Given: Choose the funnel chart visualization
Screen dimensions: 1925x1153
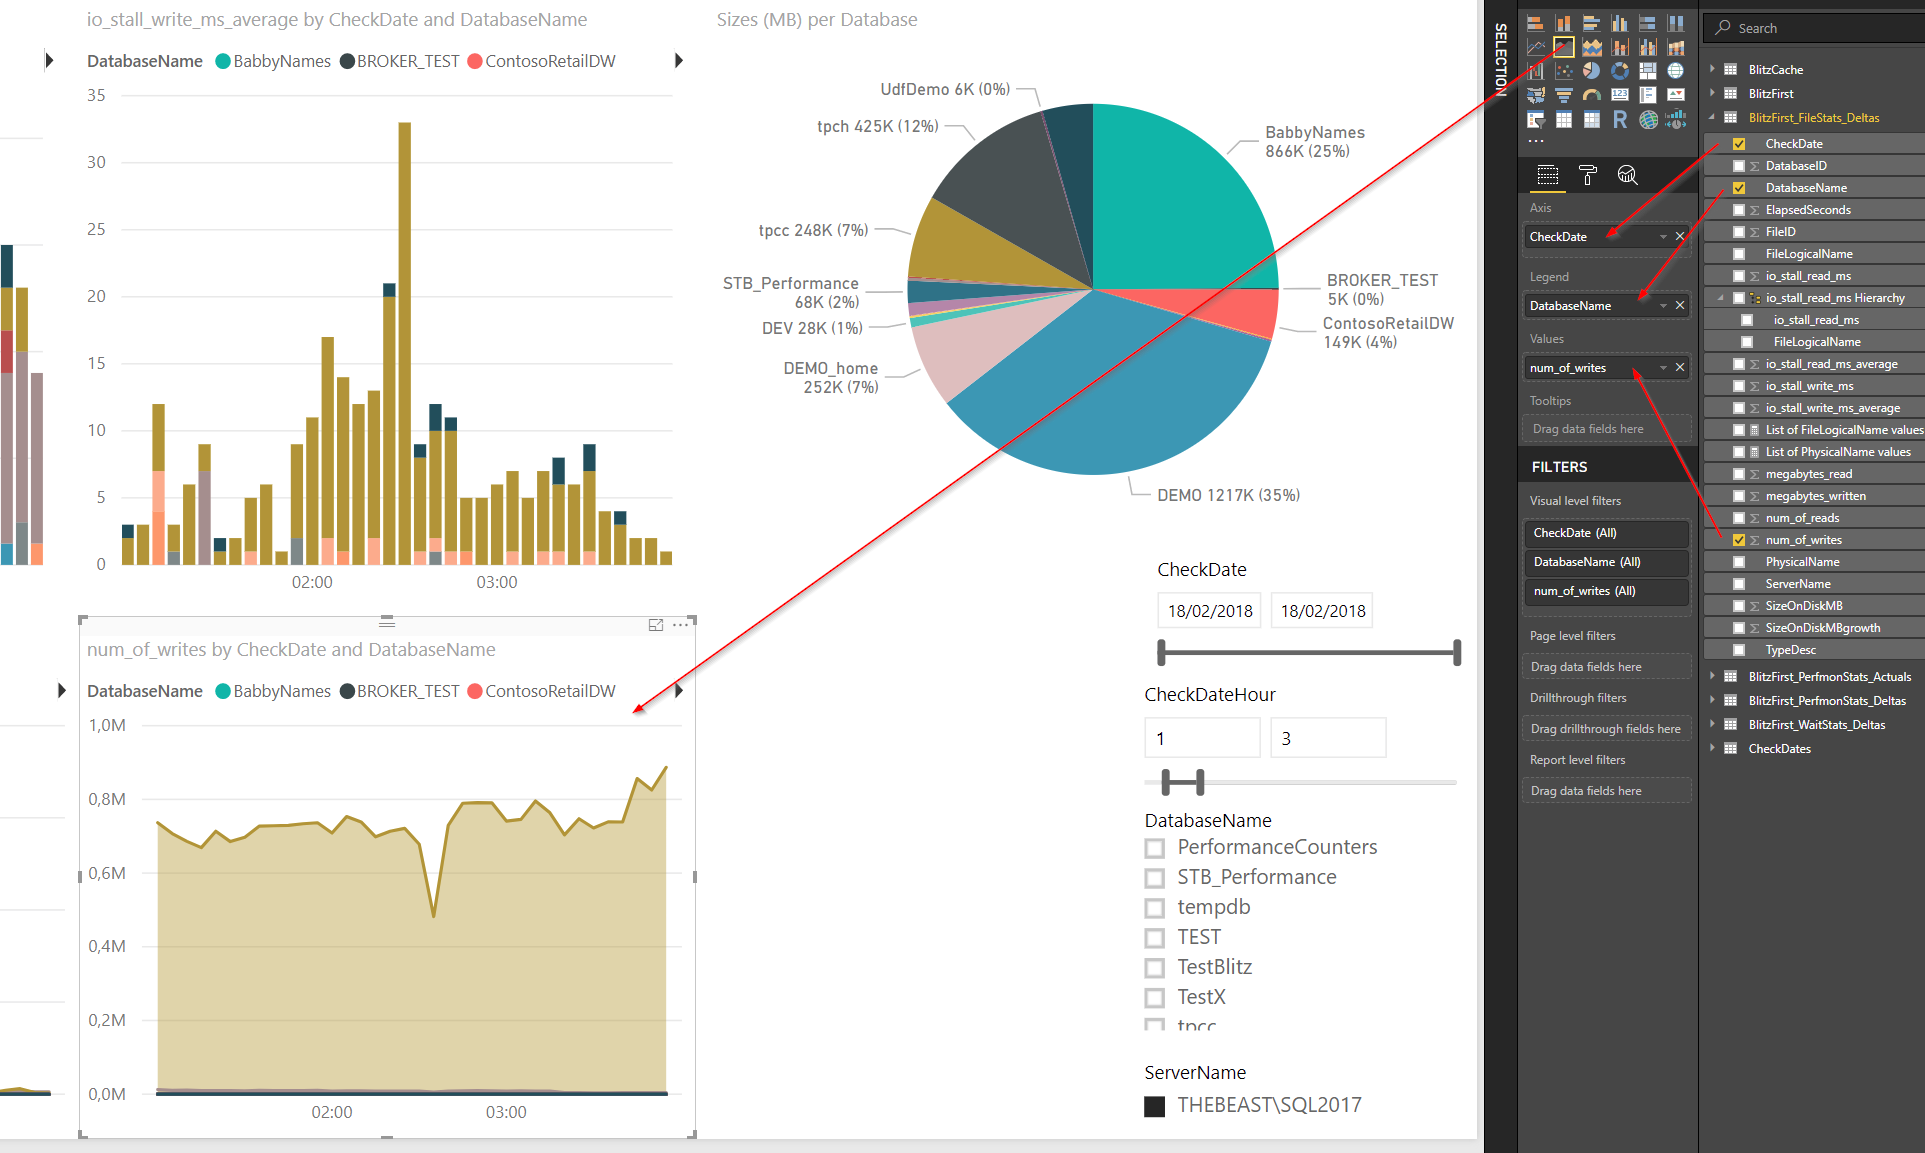Looking at the screenshot, I should pyautogui.click(x=1564, y=95).
